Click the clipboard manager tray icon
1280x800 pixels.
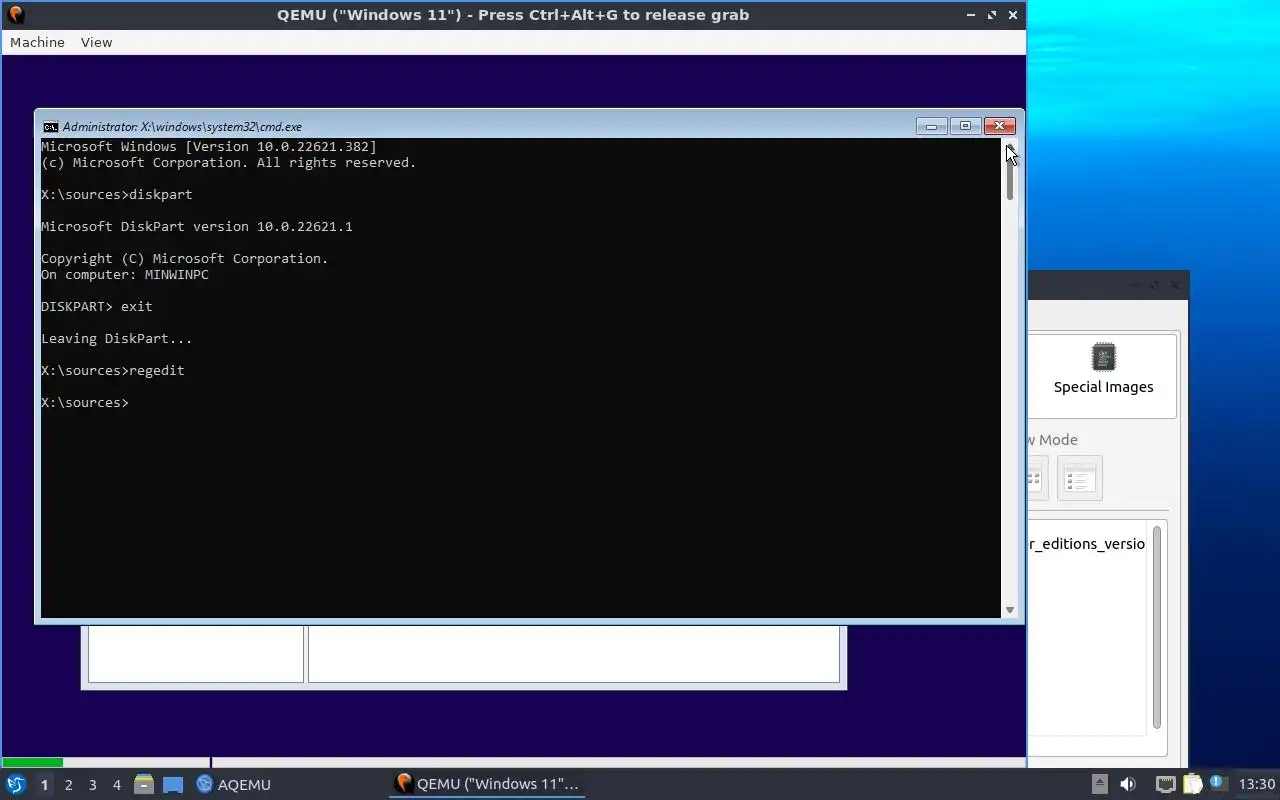click(x=1192, y=785)
